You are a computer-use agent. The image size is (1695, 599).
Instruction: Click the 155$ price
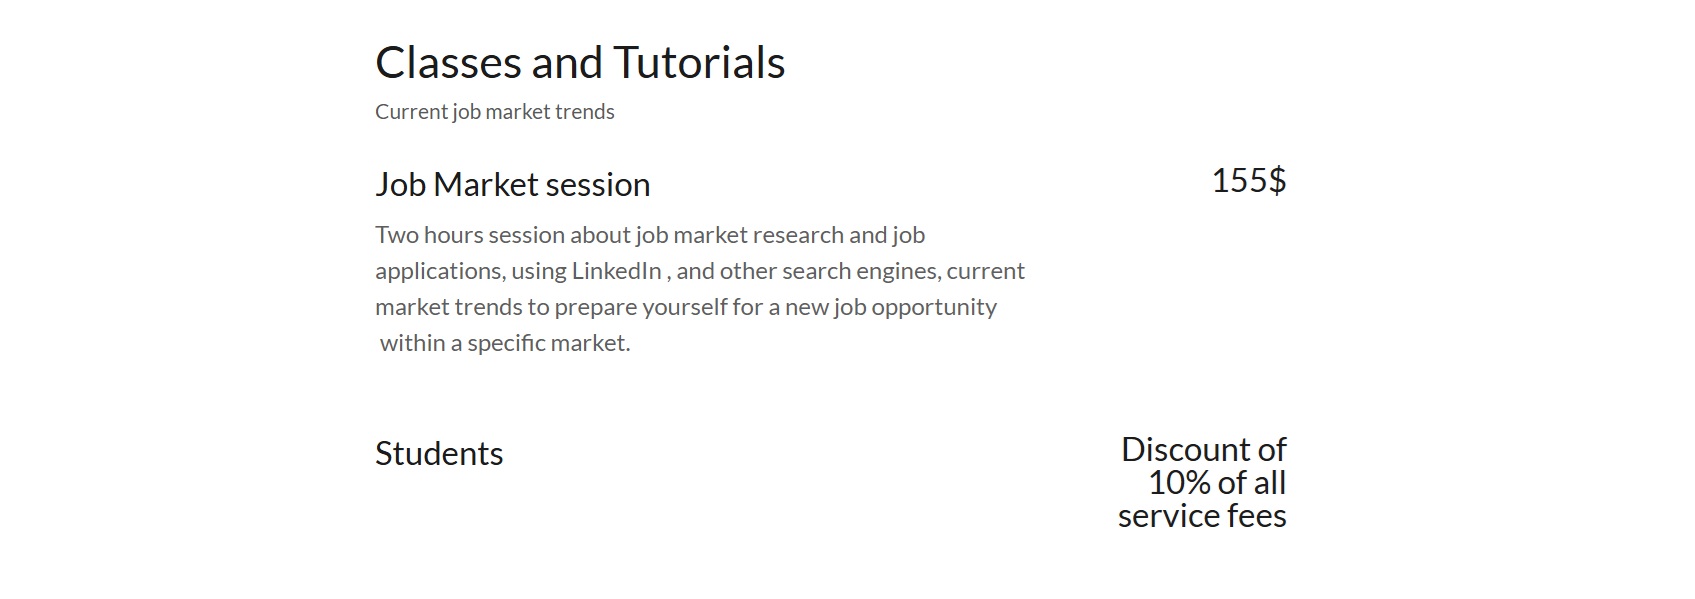click(x=1248, y=180)
